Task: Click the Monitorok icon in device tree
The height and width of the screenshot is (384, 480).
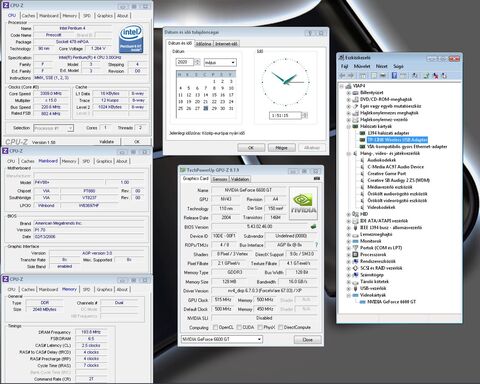Action: click(x=355, y=241)
